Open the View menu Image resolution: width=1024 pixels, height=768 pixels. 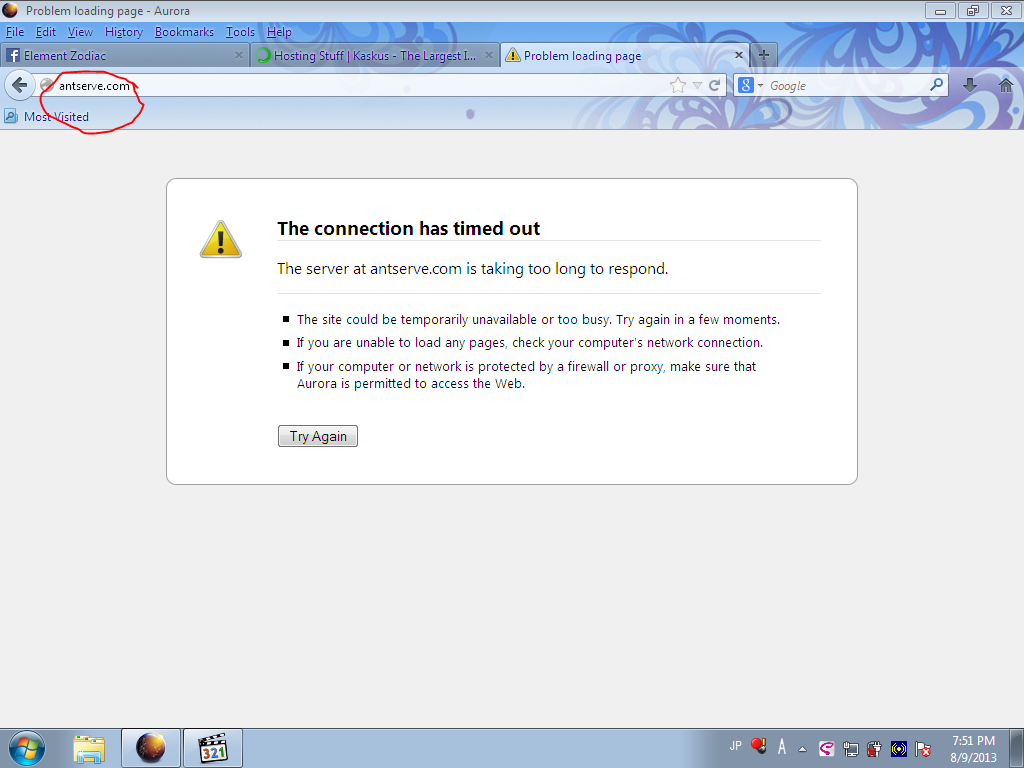[80, 31]
